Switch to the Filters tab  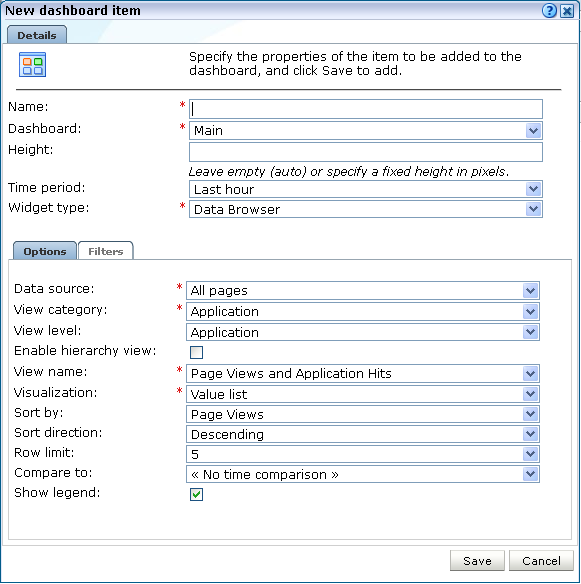106,251
